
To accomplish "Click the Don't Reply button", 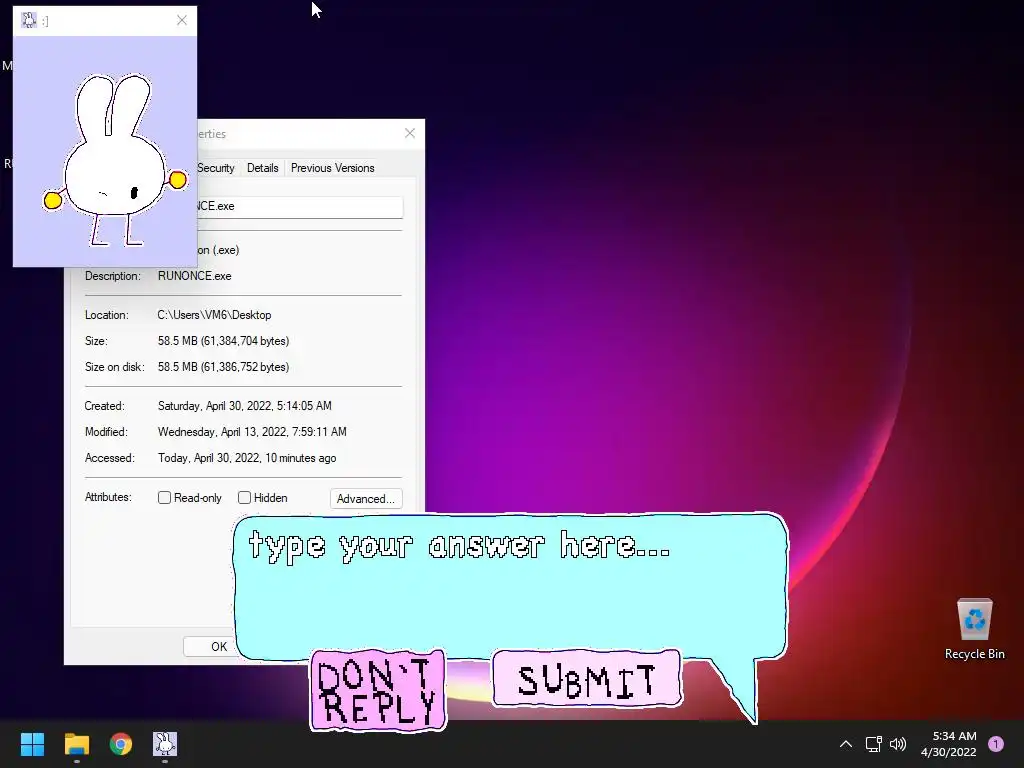I will (378, 690).
